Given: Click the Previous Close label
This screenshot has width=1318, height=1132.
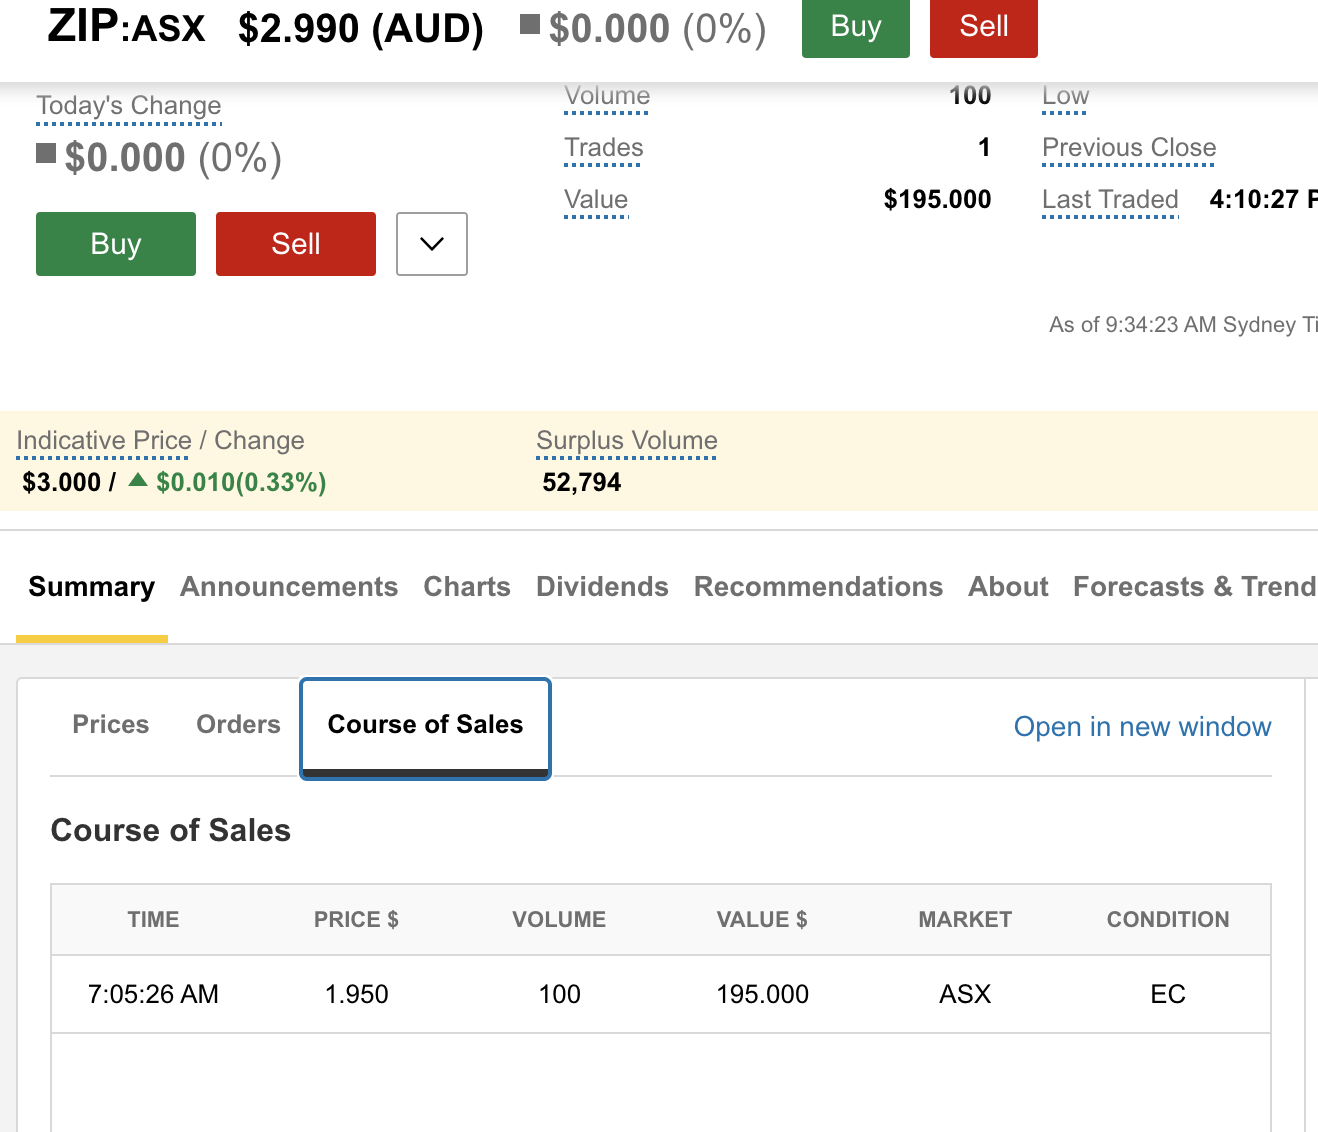Looking at the screenshot, I should pyautogui.click(x=1129, y=148).
